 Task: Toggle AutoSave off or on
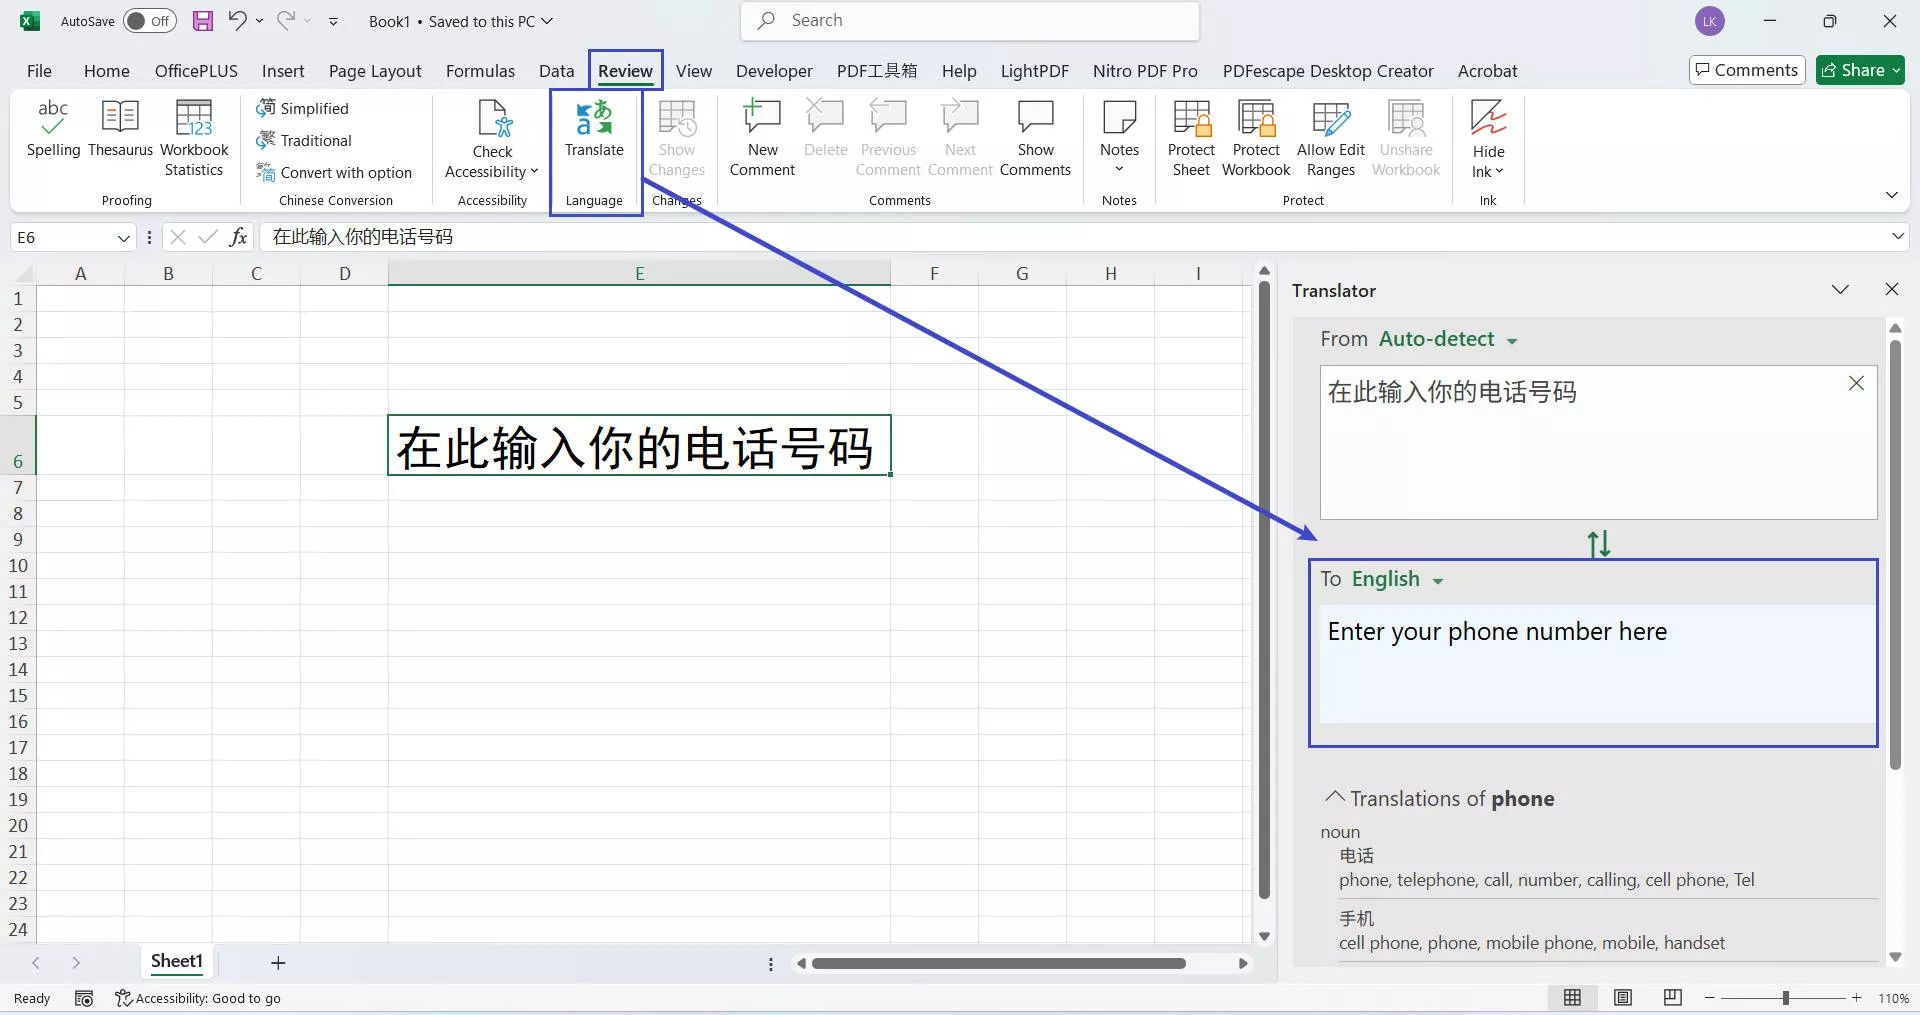pyautogui.click(x=149, y=20)
